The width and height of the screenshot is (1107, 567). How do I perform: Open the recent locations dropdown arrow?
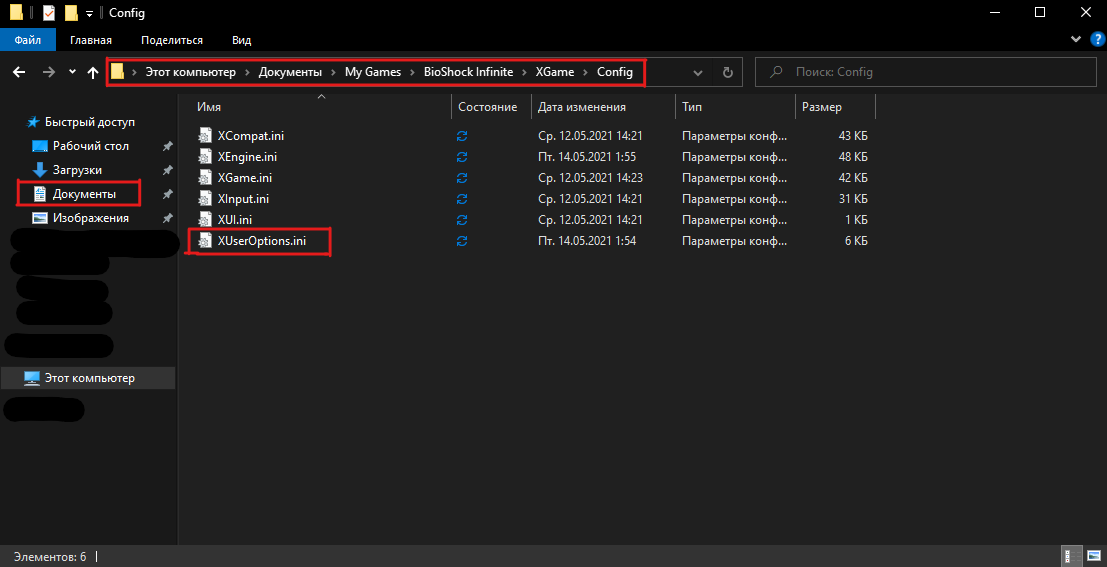[x=72, y=72]
